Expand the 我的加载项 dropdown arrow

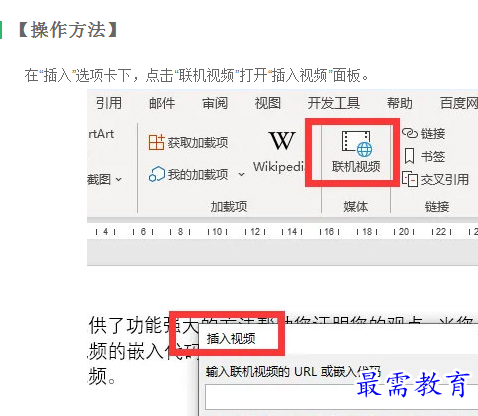(x=242, y=174)
